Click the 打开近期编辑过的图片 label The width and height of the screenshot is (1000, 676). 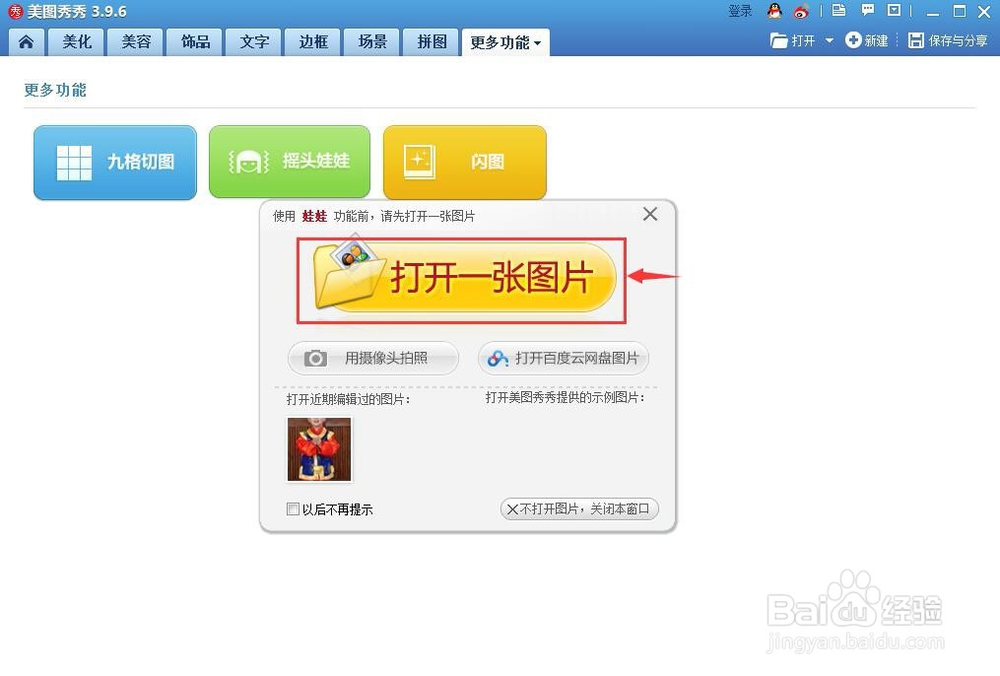[348, 399]
